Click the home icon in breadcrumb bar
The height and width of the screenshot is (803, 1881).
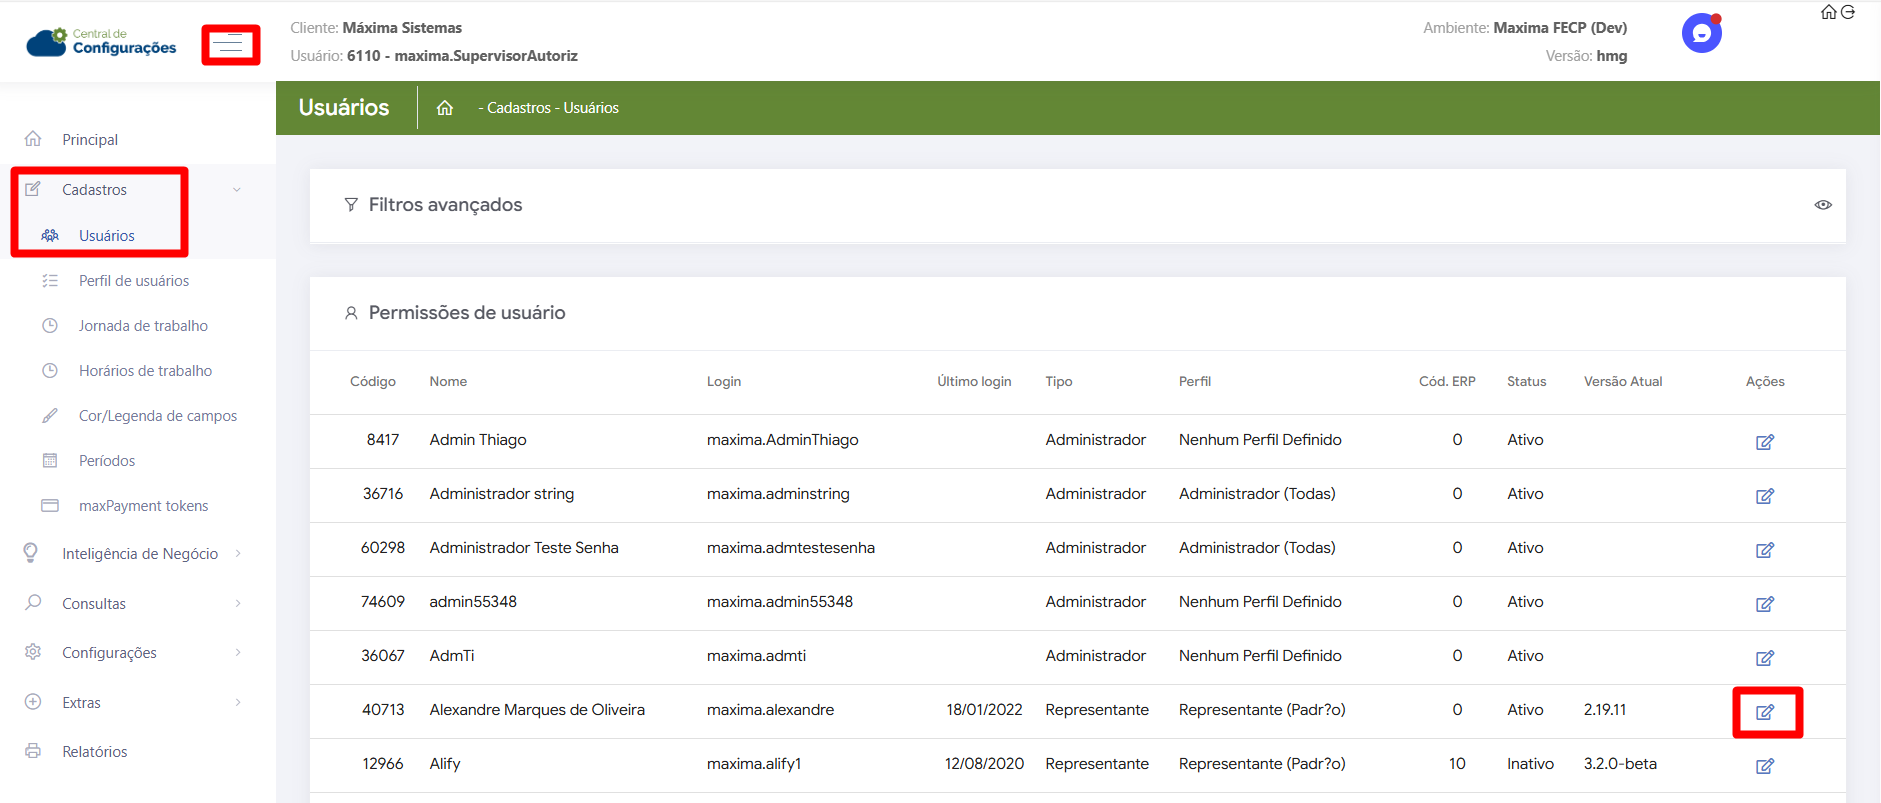pyautogui.click(x=445, y=108)
